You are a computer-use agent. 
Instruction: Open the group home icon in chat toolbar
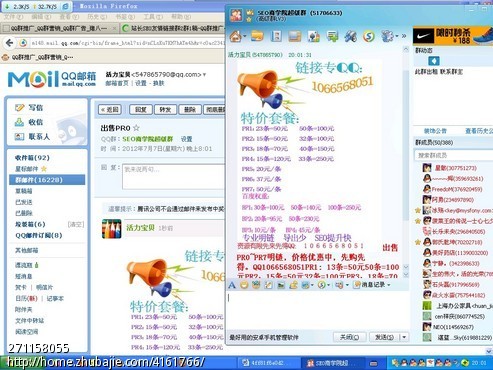coord(235,36)
